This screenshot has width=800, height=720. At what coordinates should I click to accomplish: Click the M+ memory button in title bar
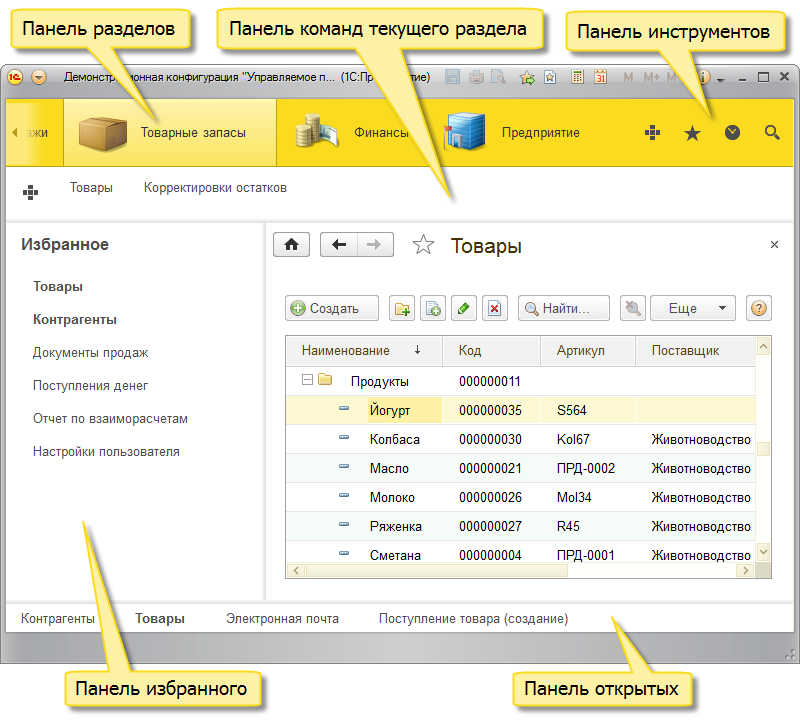(652, 78)
